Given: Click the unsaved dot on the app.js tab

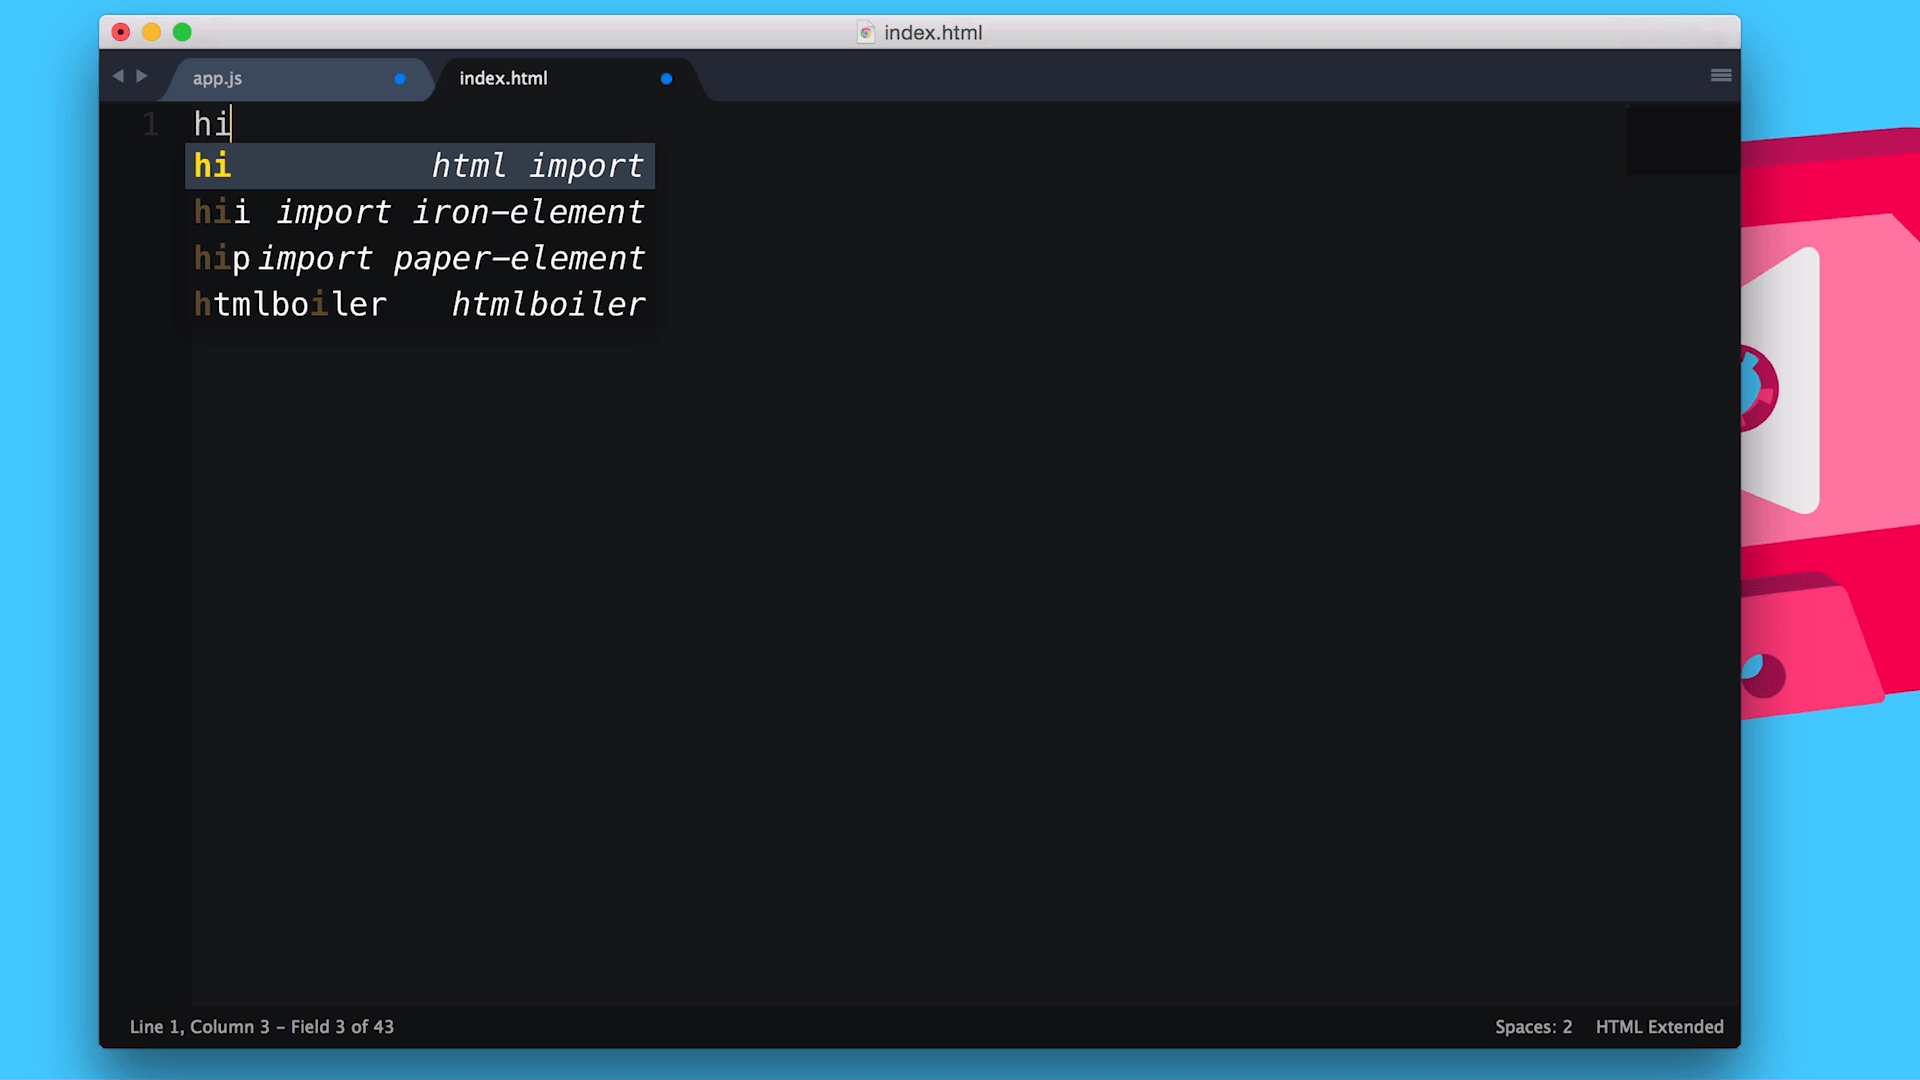Looking at the screenshot, I should (400, 79).
